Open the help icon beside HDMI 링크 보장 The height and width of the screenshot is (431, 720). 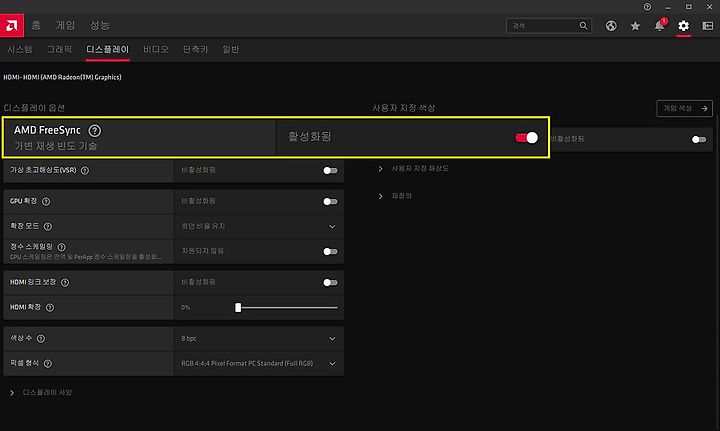pyautogui.click(x=65, y=282)
